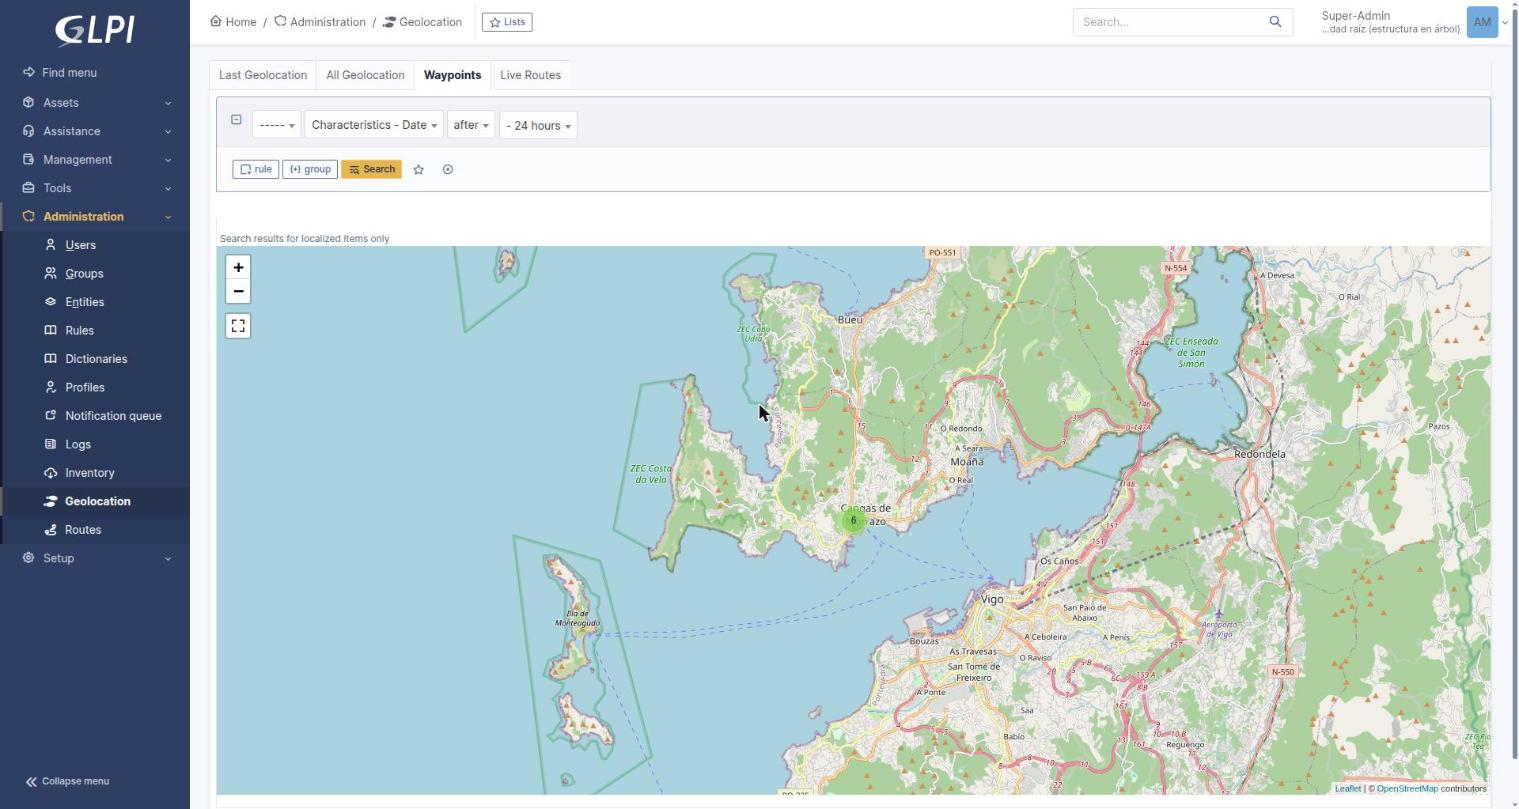The height and width of the screenshot is (809, 1519).
Task: Go to Home breadcrumb
Action: click(x=233, y=22)
